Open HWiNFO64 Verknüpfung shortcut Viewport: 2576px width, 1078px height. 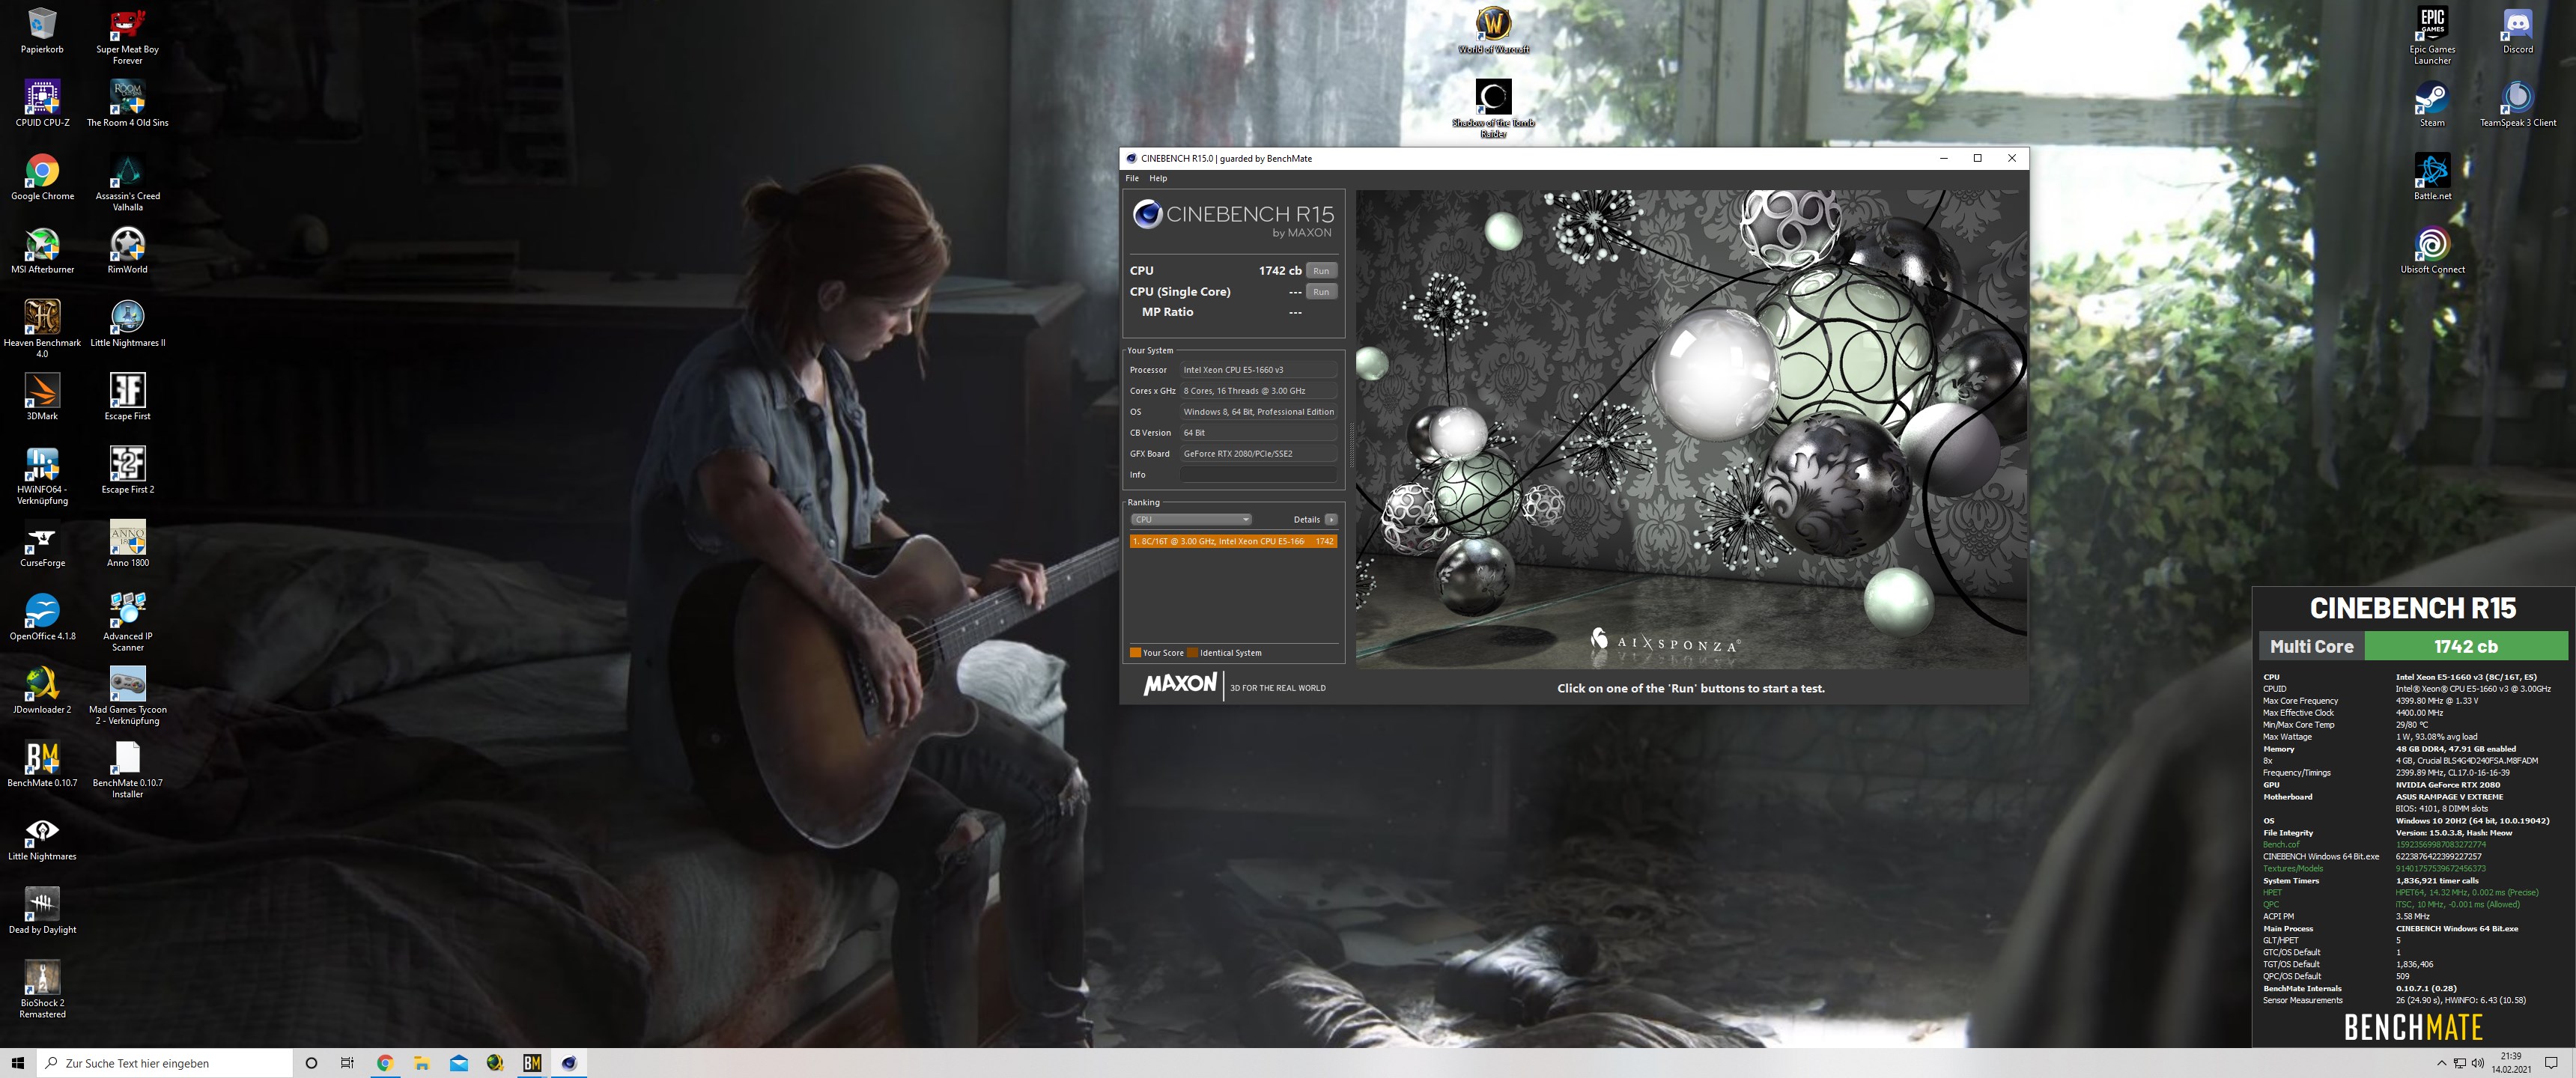tap(42, 475)
